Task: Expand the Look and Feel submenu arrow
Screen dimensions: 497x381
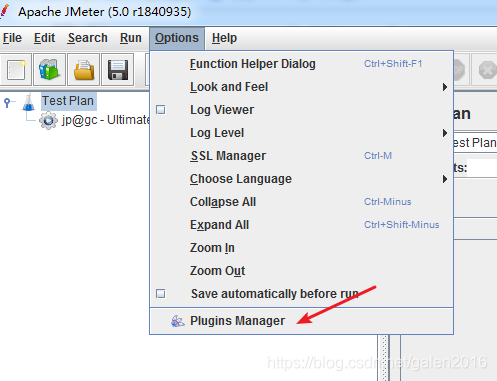Action: coord(445,87)
